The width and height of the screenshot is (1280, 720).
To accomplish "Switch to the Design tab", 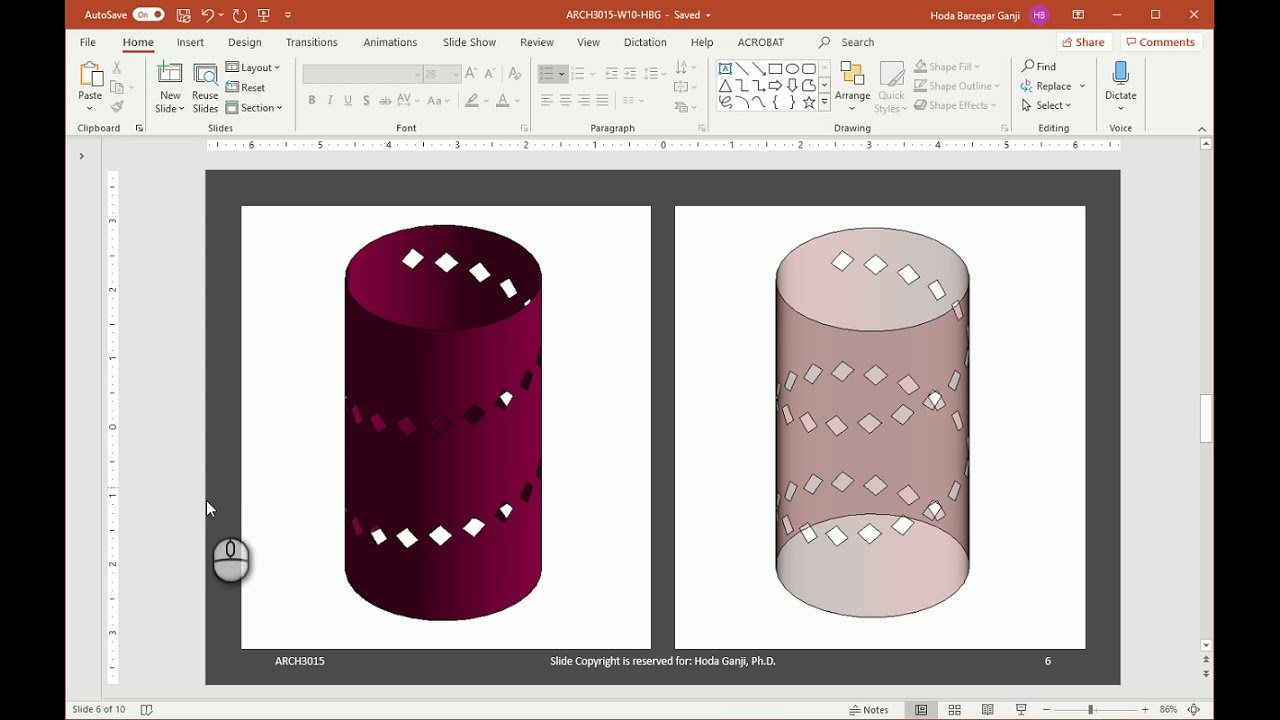I will pyautogui.click(x=244, y=42).
